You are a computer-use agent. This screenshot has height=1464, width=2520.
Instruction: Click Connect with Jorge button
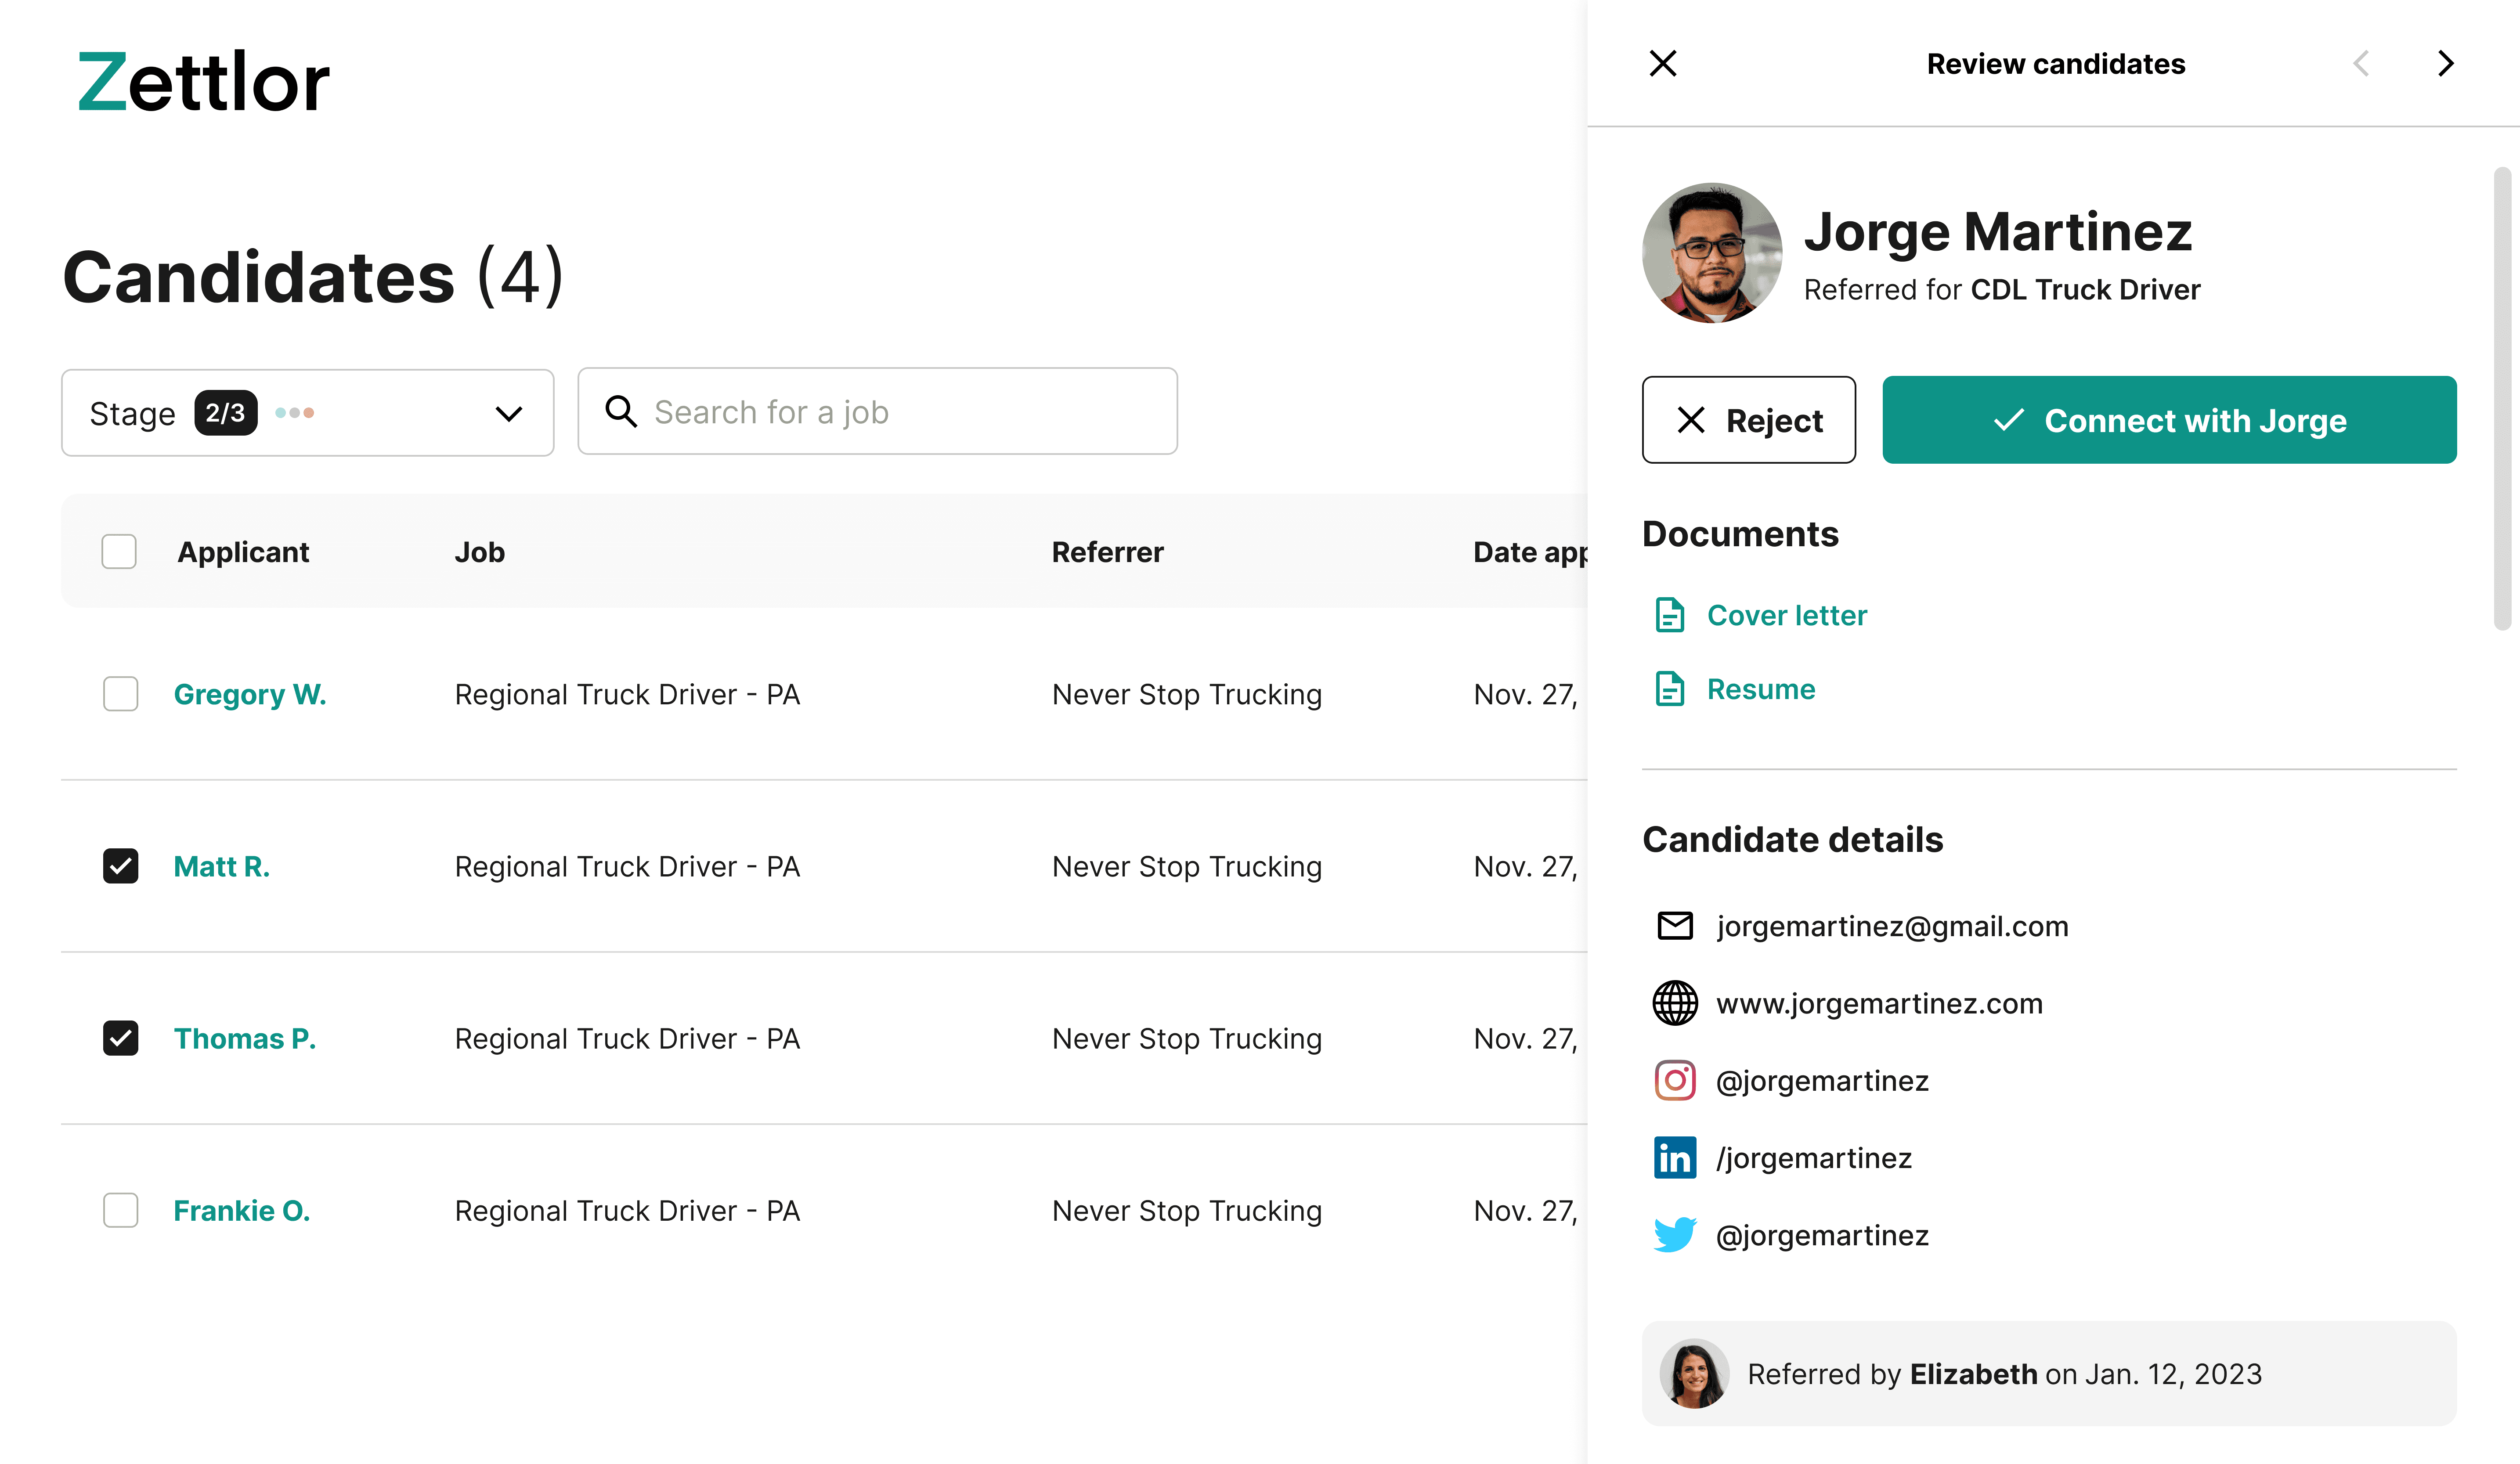coord(2169,420)
